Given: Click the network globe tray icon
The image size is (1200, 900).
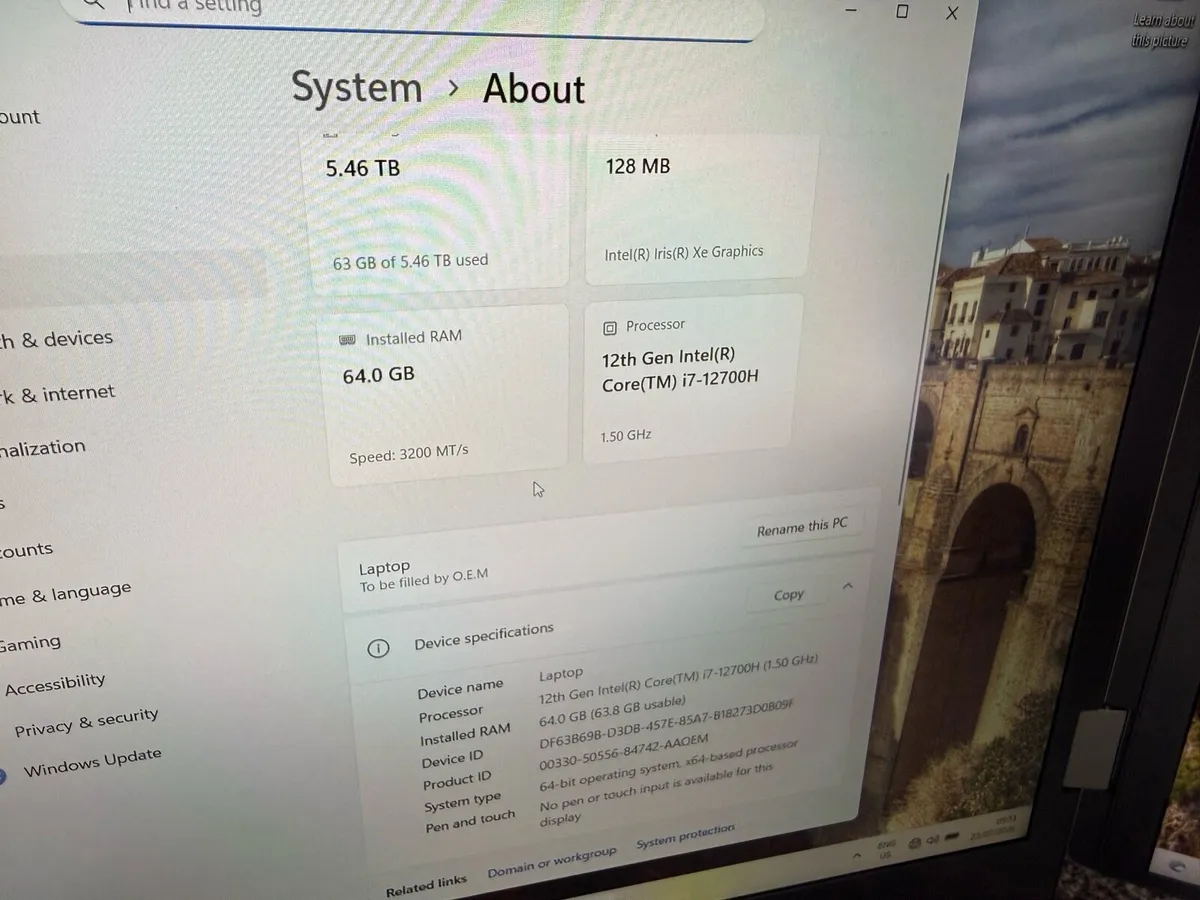Looking at the screenshot, I should click(x=914, y=844).
